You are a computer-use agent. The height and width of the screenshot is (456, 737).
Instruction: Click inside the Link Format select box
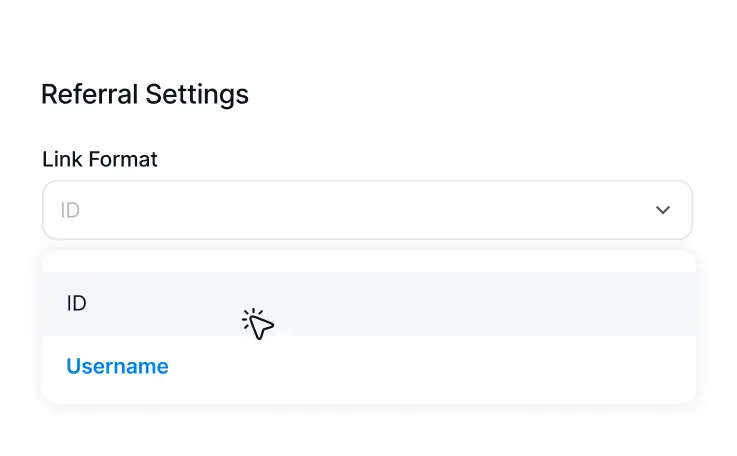point(367,210)
